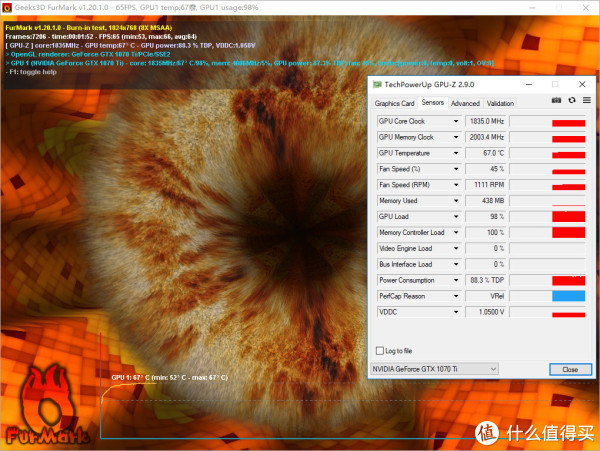Click the GPU Core Clock history graph

coord(548,121)
